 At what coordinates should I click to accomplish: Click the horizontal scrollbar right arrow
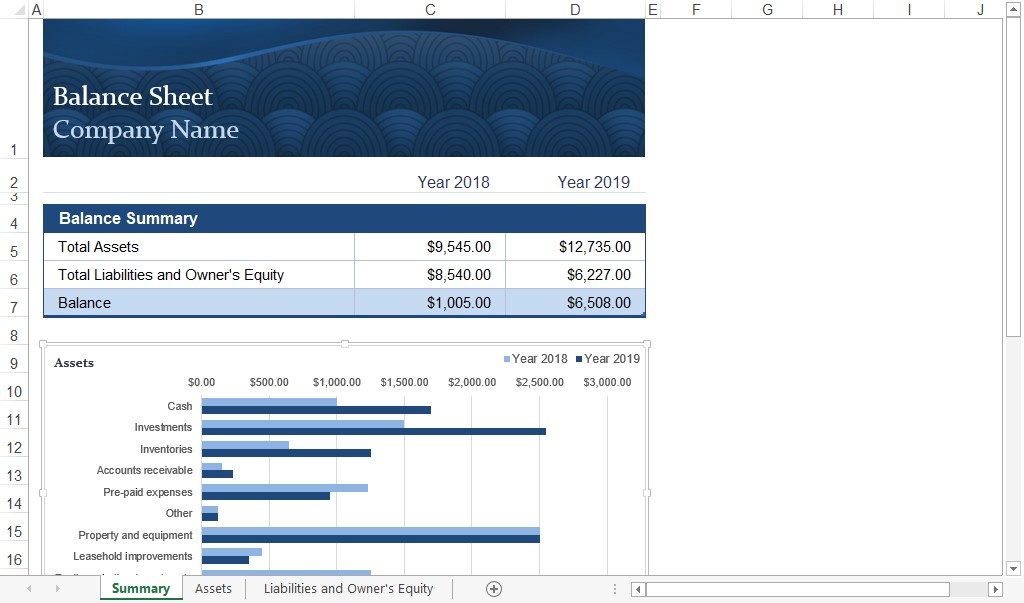click(994, 589)
